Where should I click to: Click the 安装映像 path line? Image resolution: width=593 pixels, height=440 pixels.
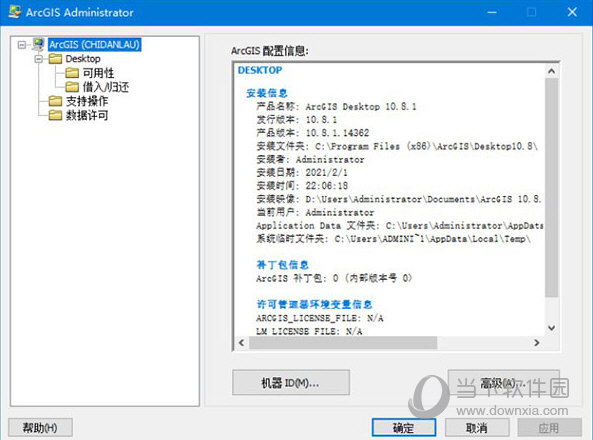pyautogui.click(x=399, y=199)
